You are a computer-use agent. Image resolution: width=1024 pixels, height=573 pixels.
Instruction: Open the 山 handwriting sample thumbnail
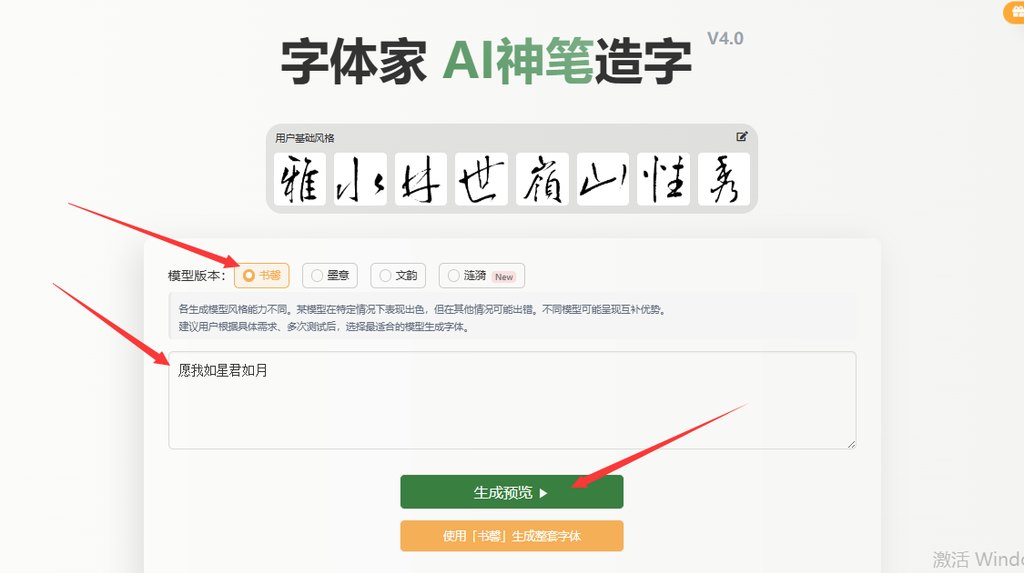603,179
